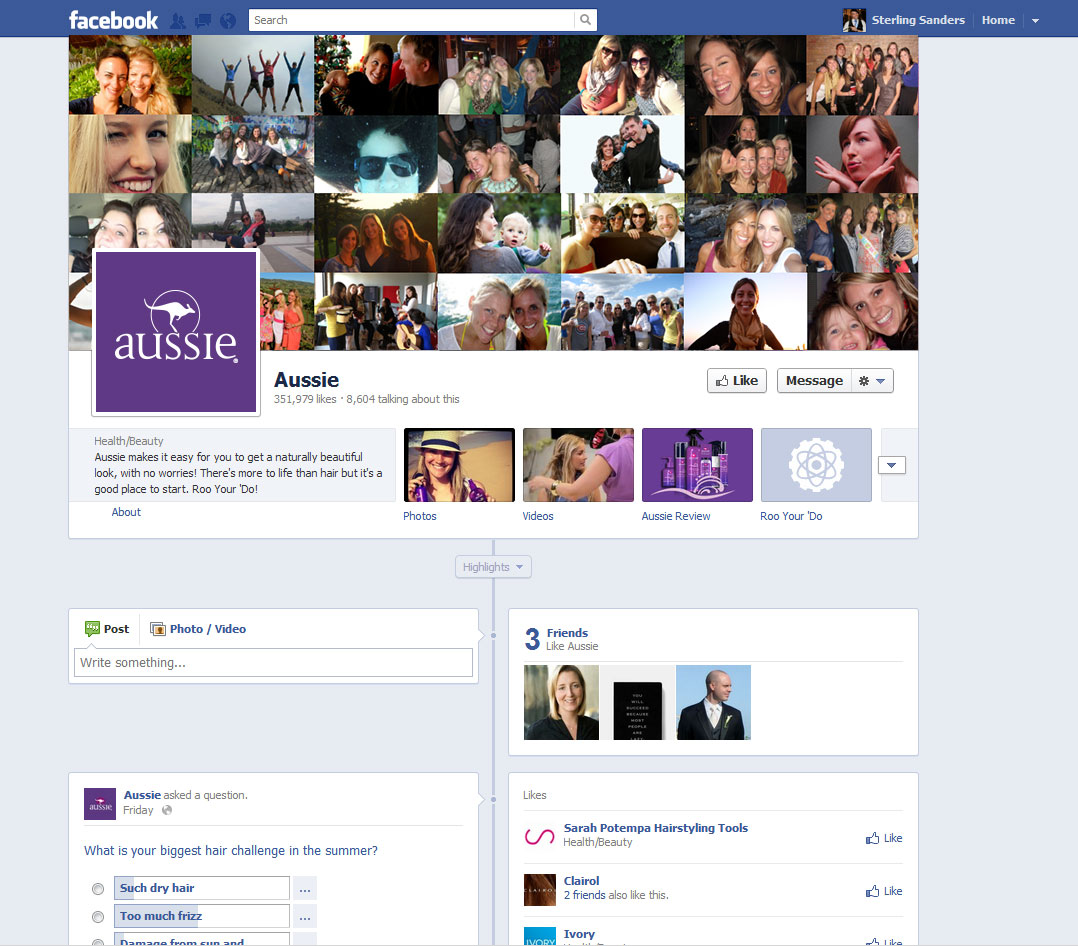Open the Highlights dropdown
The width and height of the screenshot is (1078, 946).
493,567
